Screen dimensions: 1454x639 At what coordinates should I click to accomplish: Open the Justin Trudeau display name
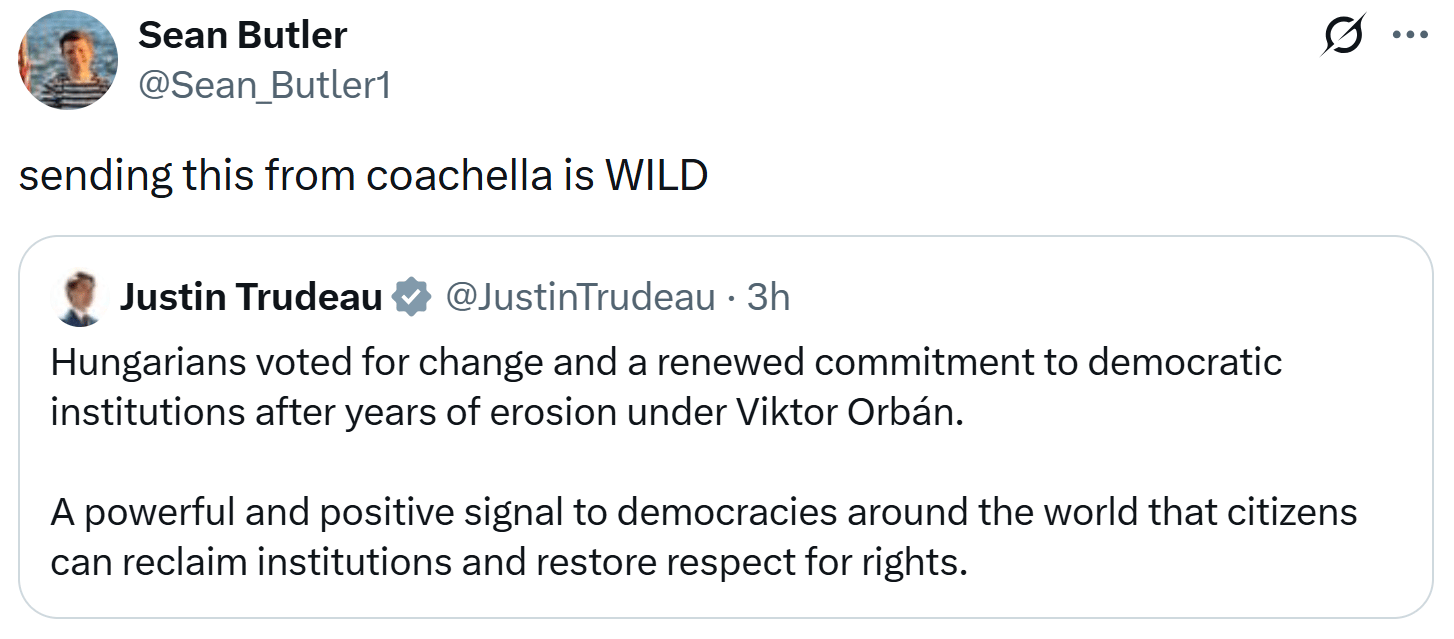[x=251, y=297]
